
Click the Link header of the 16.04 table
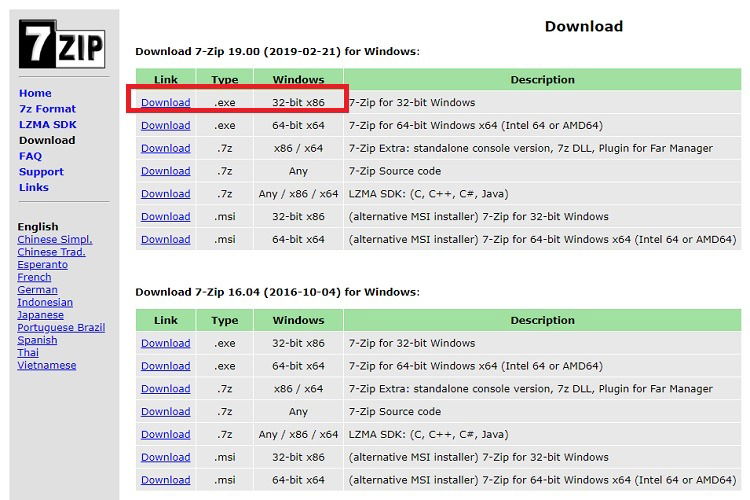165,321
